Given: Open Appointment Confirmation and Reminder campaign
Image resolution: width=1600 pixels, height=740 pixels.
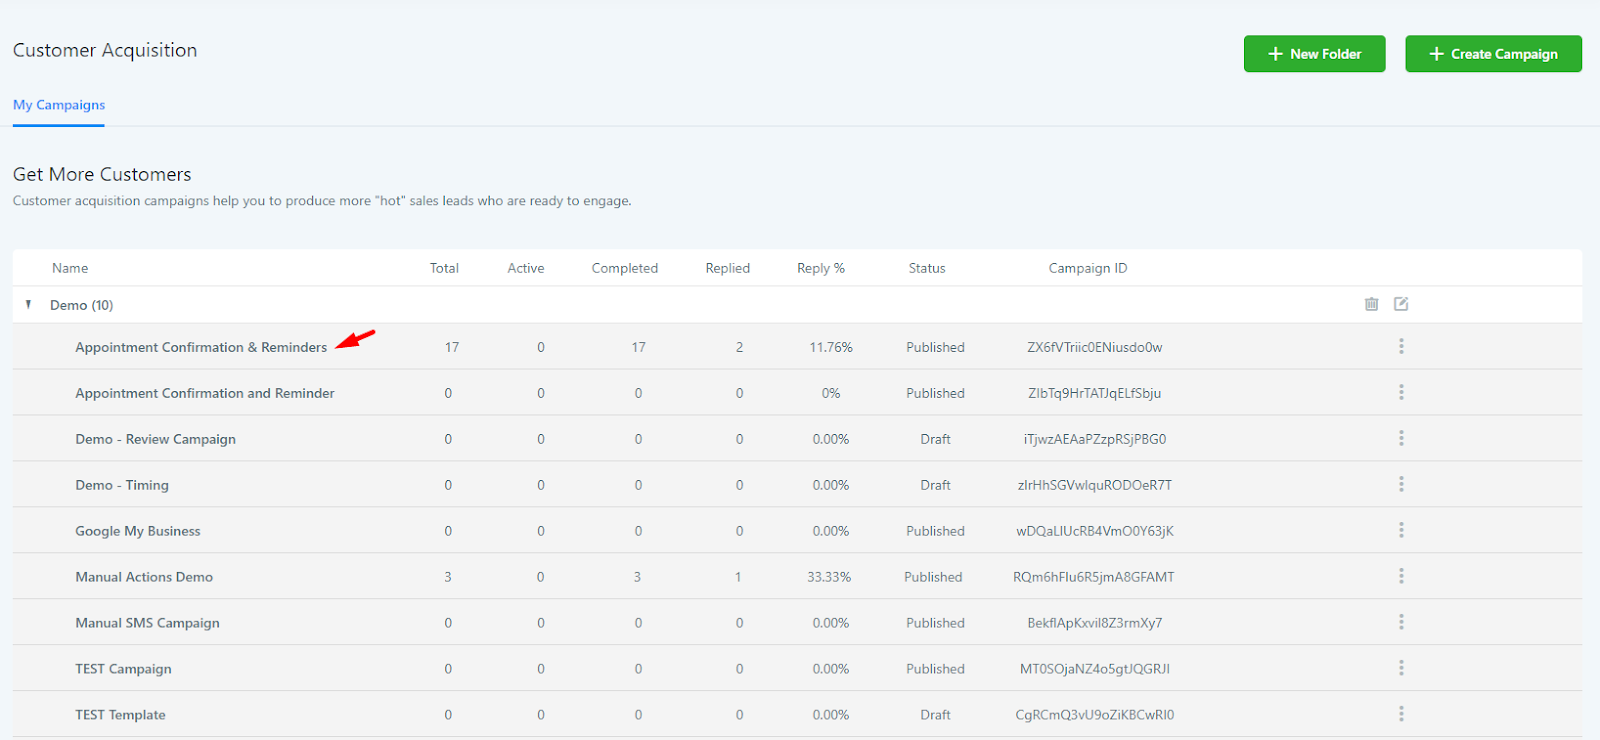Looking at the screenshot, I should [205, 393].
